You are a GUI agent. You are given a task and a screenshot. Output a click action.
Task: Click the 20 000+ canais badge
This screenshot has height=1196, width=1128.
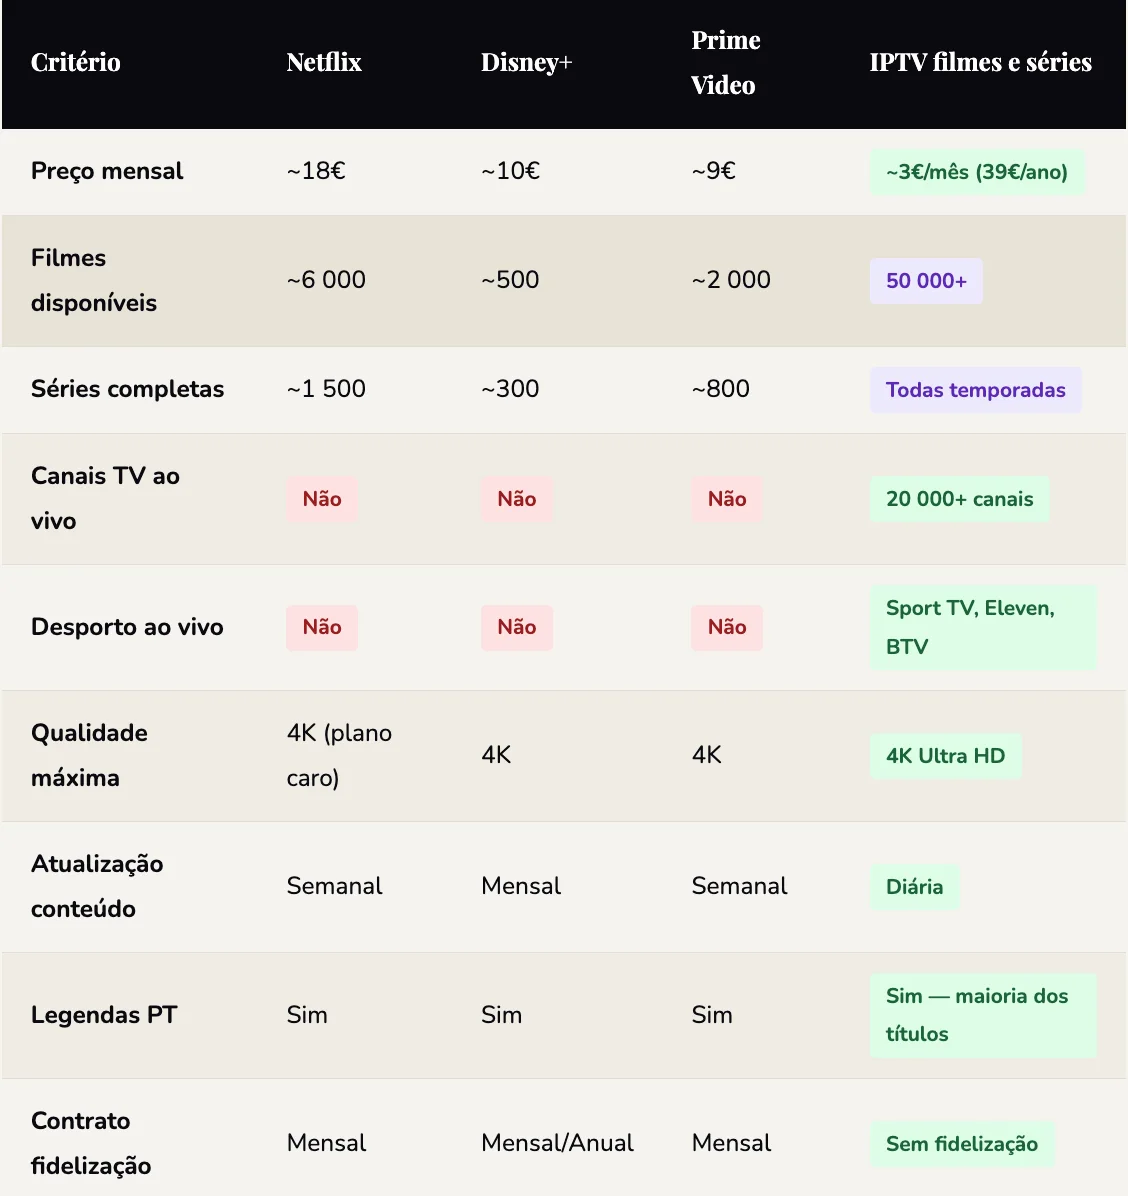coord(959,499)
